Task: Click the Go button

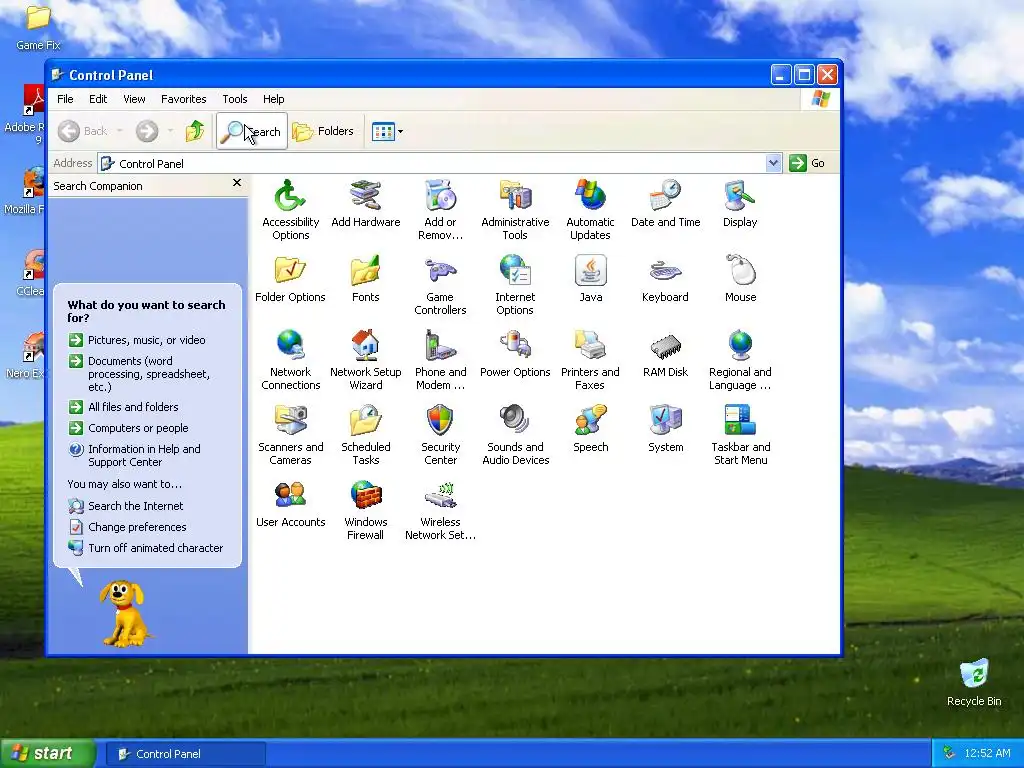Action: click(807, 163)
